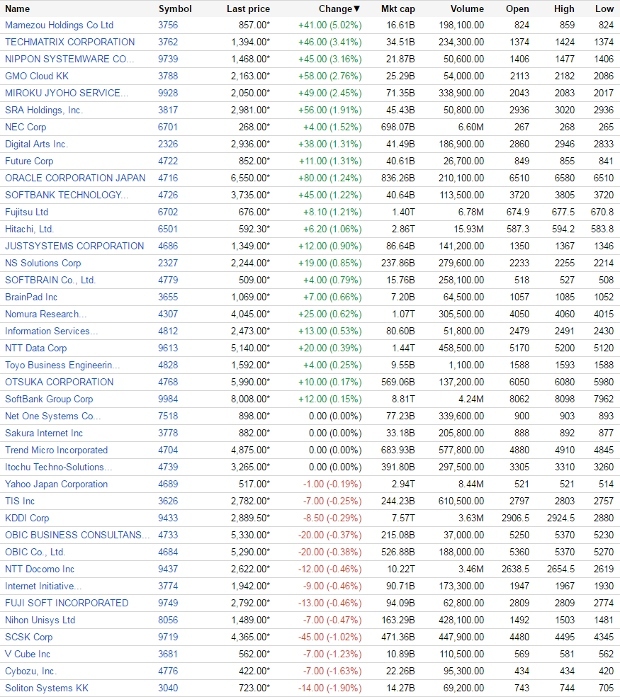The height and width of the screenshot is (697, 620).
Task: Open Nihon Unisys Ltd link
Action: point(40,620)
